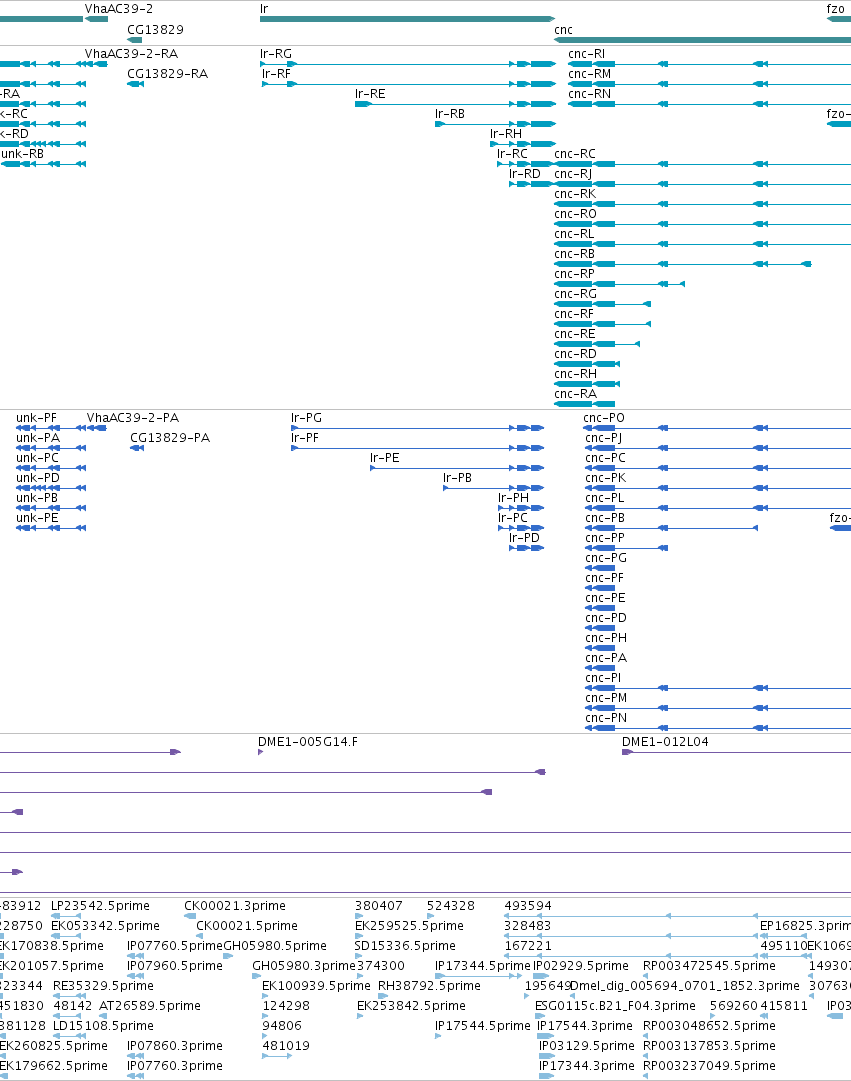
Task: Select the IP02929.5prime EST label
Action: click(x=581, y=966)
